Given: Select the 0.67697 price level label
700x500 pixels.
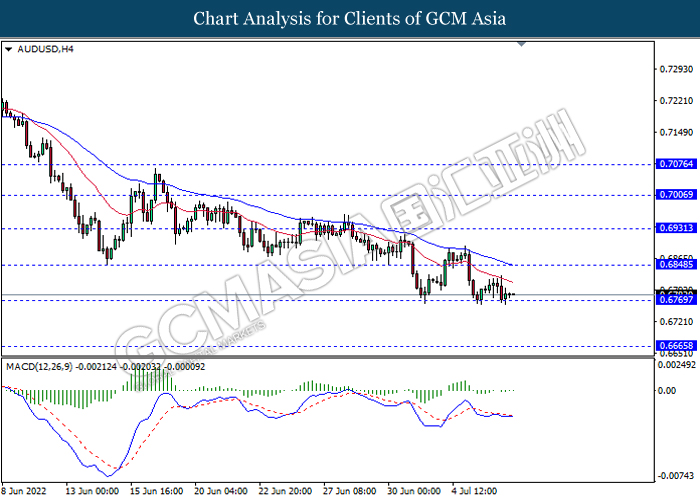Looking at the screenshot, I should tap(676, 300).
